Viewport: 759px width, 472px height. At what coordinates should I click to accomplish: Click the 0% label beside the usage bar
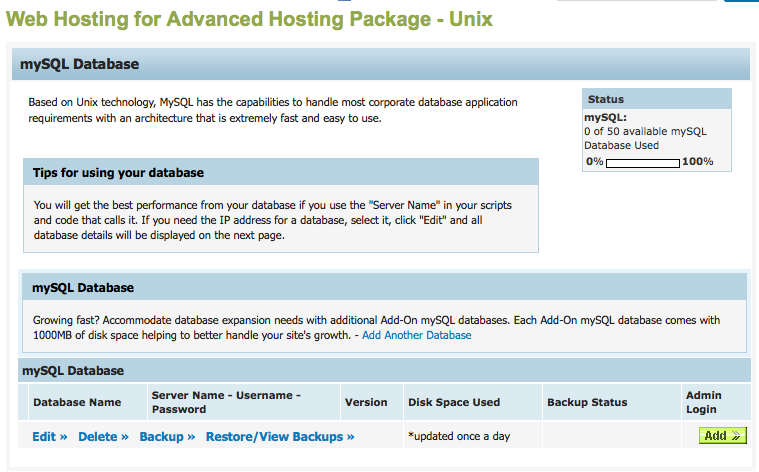(x=594, y=162)
